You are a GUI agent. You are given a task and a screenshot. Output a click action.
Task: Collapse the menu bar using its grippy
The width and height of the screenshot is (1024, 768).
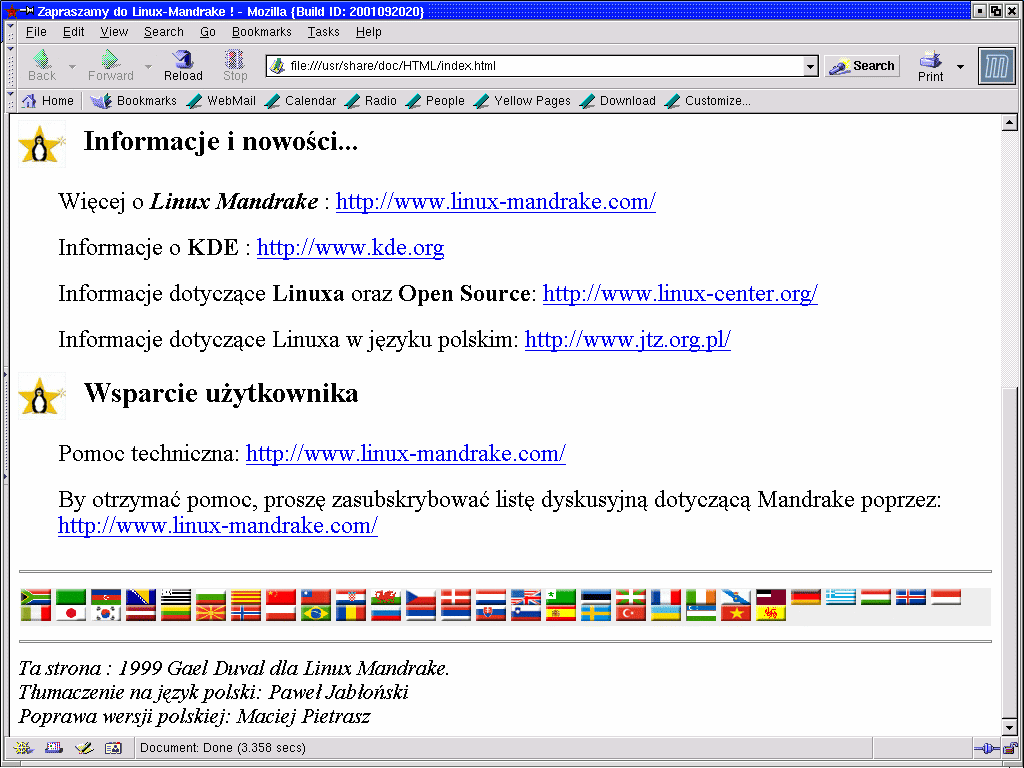10,31
